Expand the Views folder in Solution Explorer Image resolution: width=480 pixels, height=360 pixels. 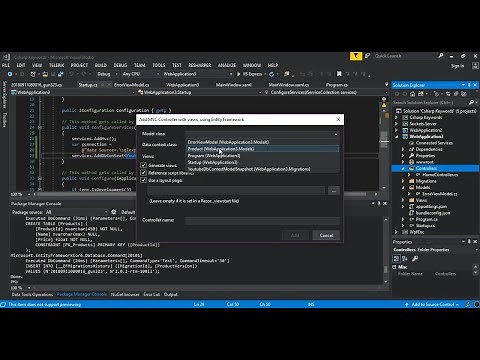(403, 200)
